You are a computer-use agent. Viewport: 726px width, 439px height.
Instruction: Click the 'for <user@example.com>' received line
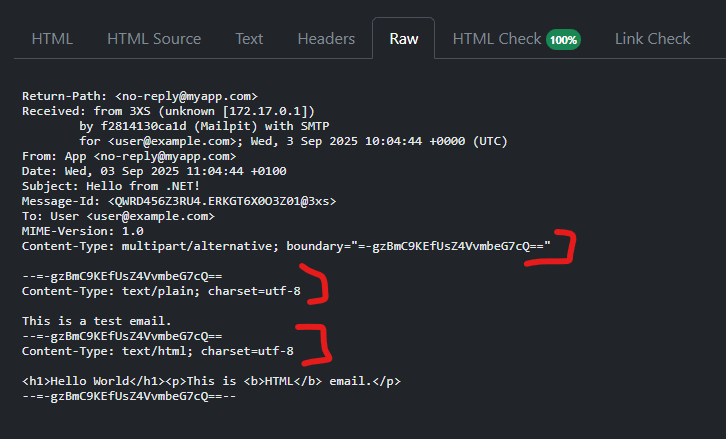click(x=294, y=141)
